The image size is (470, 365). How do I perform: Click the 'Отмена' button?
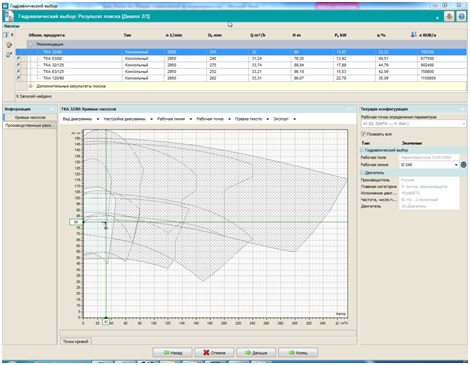point(214,353)
